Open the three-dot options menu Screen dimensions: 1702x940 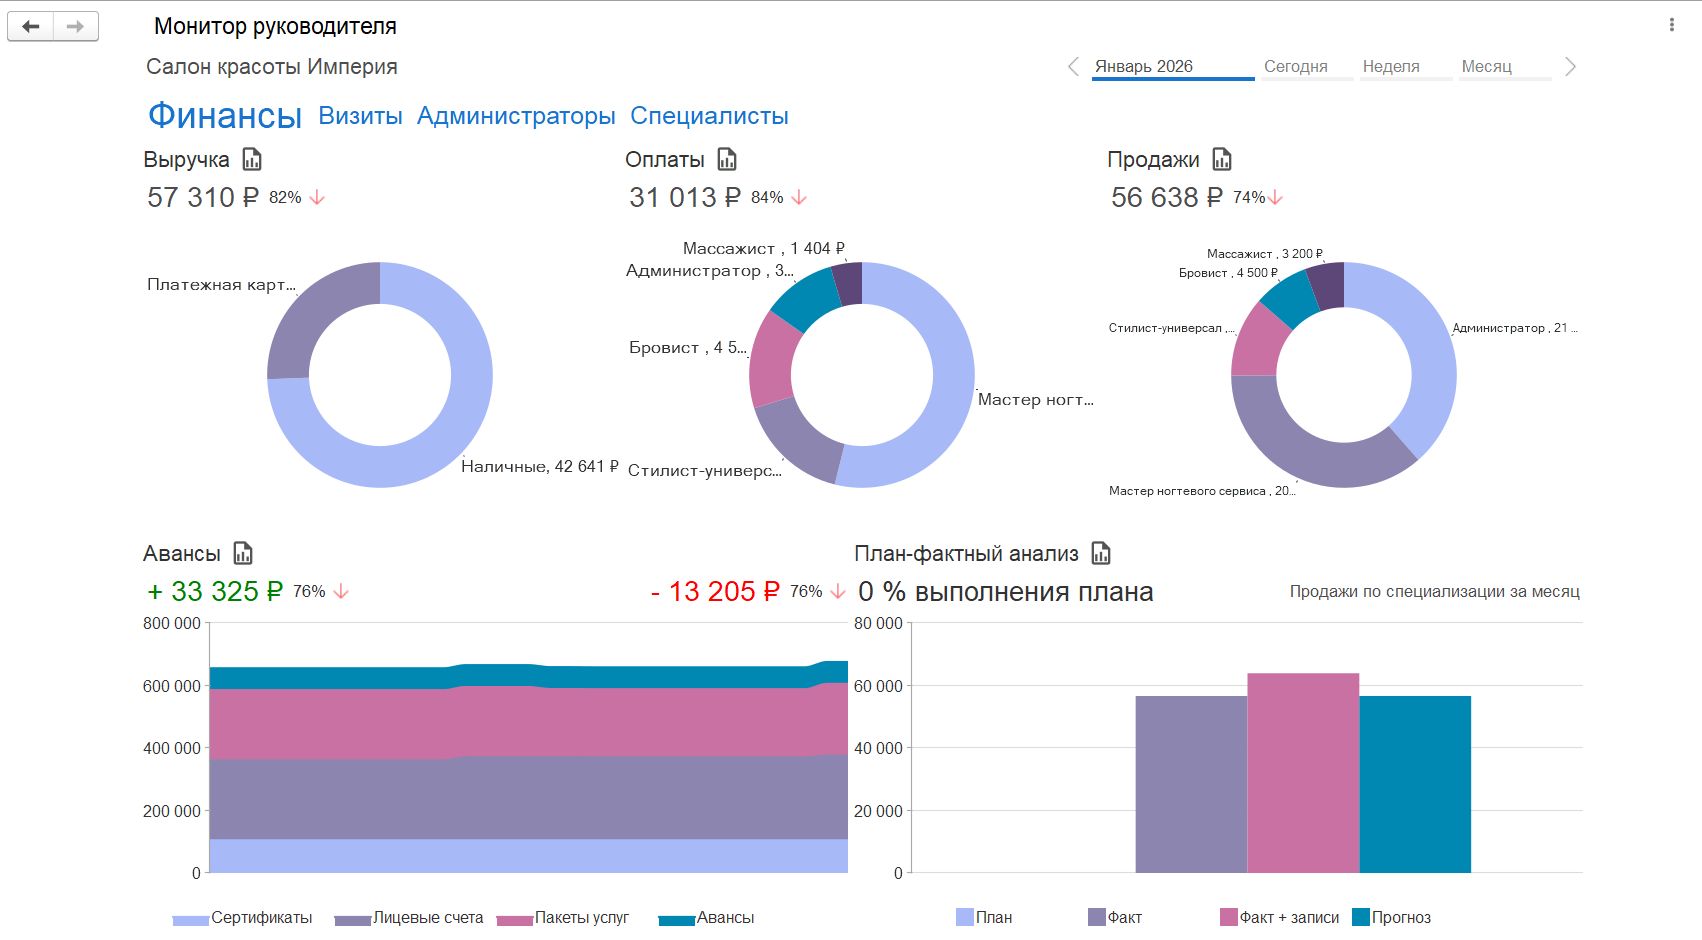pyautogui.click(x=1671, y=25)
